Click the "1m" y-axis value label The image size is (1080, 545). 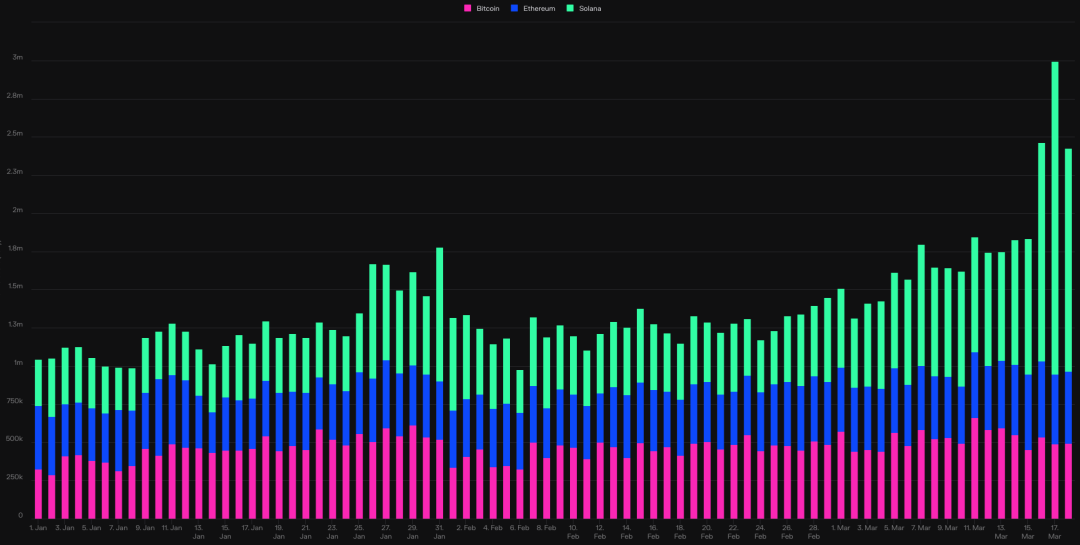coord(17,364)
